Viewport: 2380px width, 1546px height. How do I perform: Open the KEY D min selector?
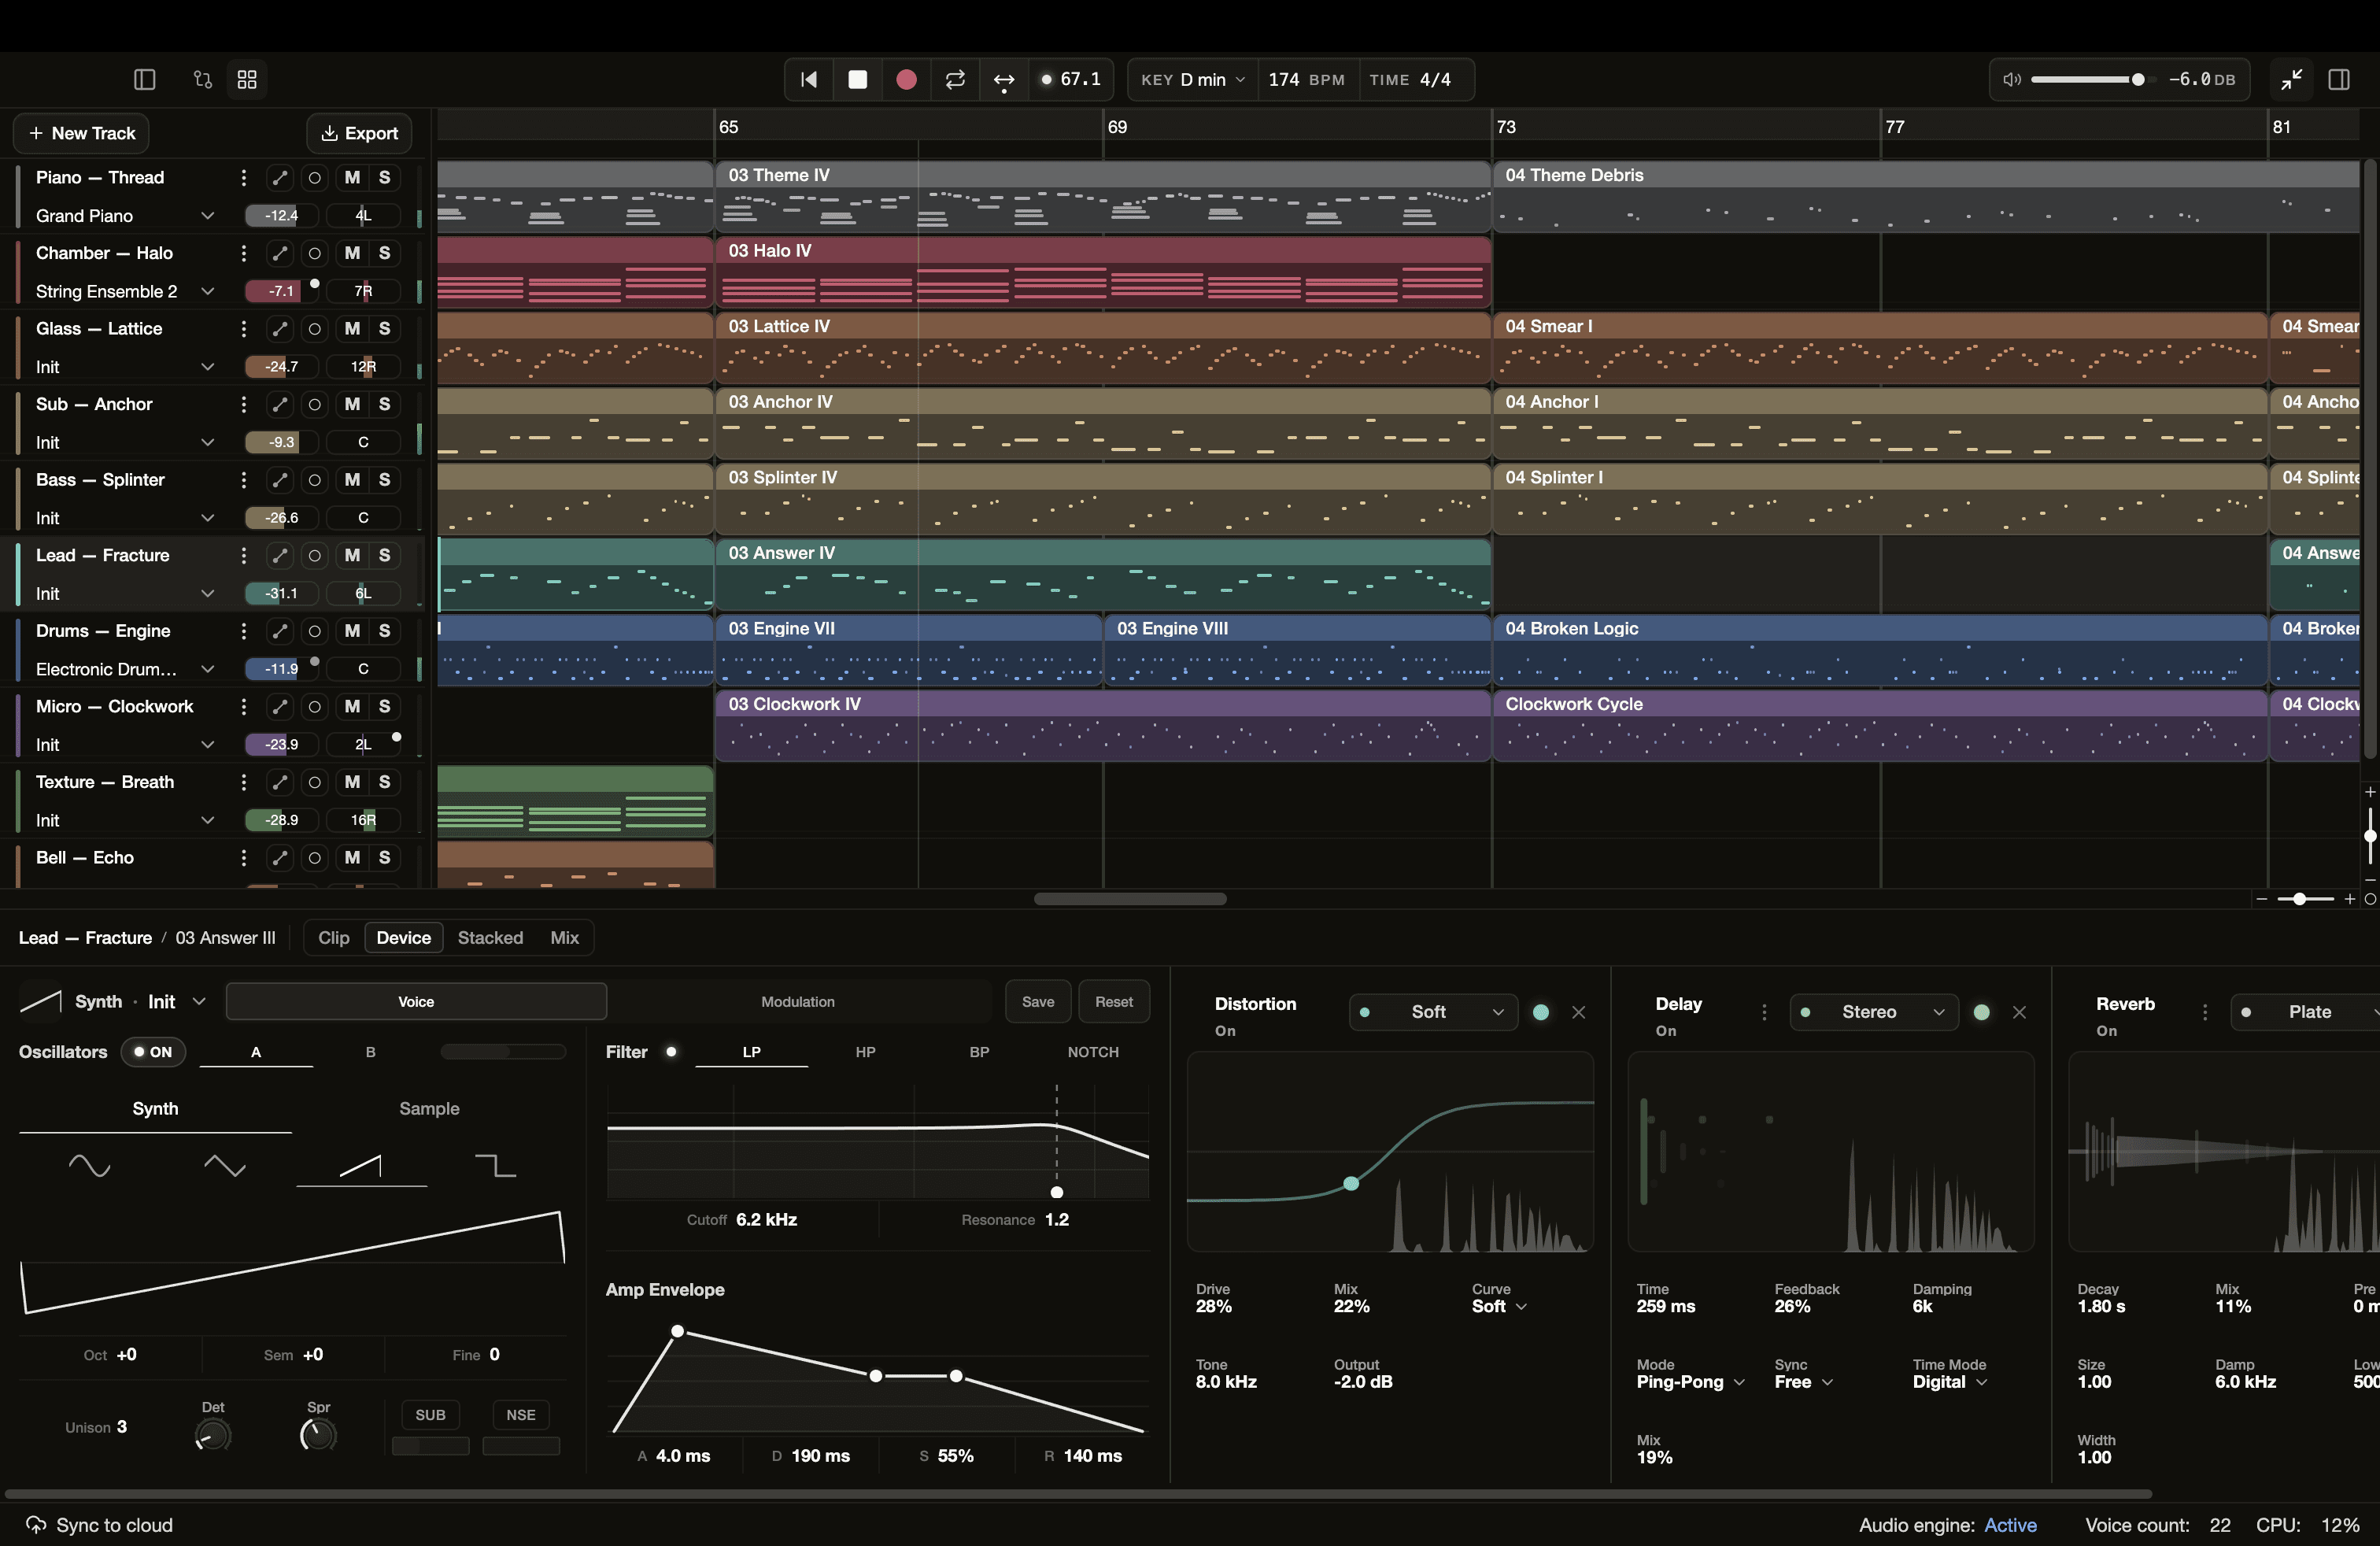(x=1193, y=79)
